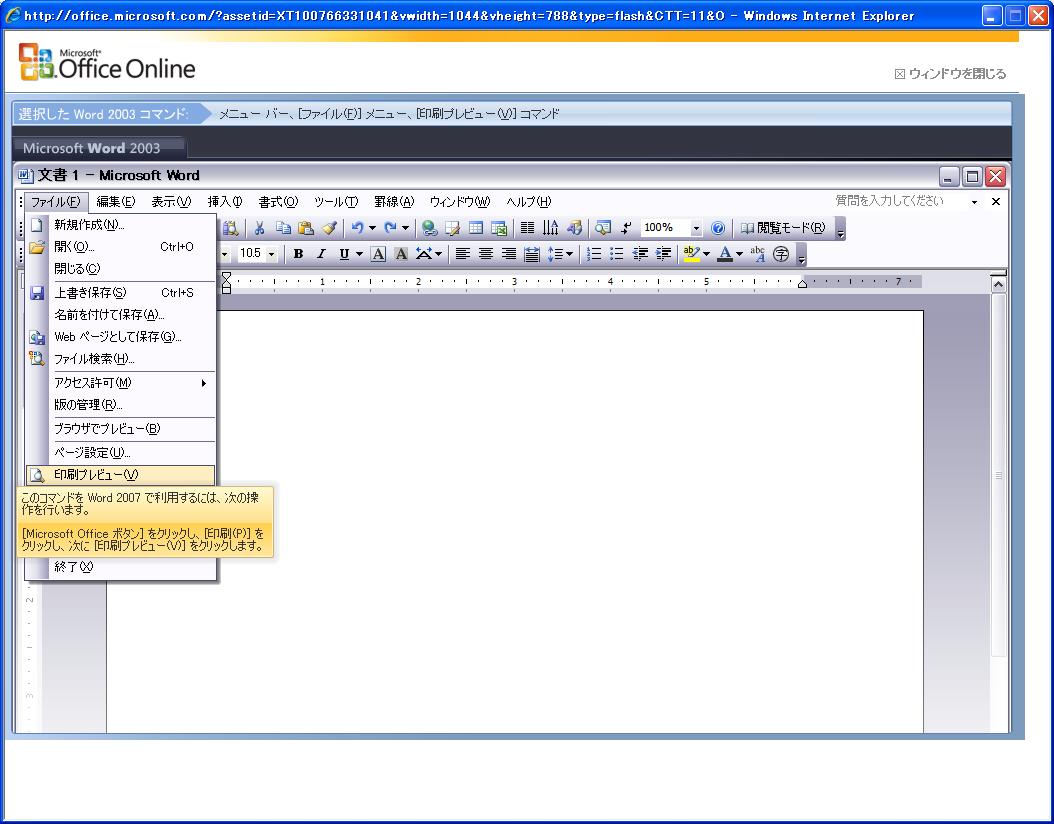Click the Copy icon in toolbar

point(283,228)
